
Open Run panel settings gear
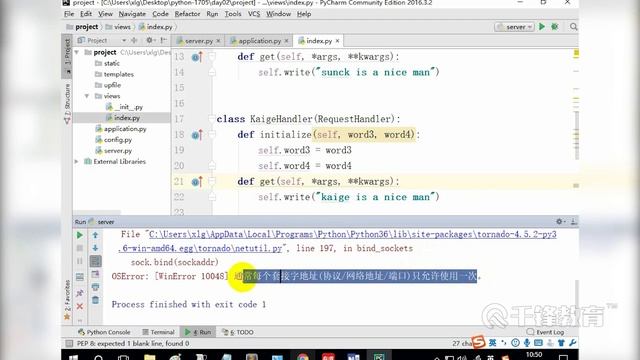[x=560, y=222]
